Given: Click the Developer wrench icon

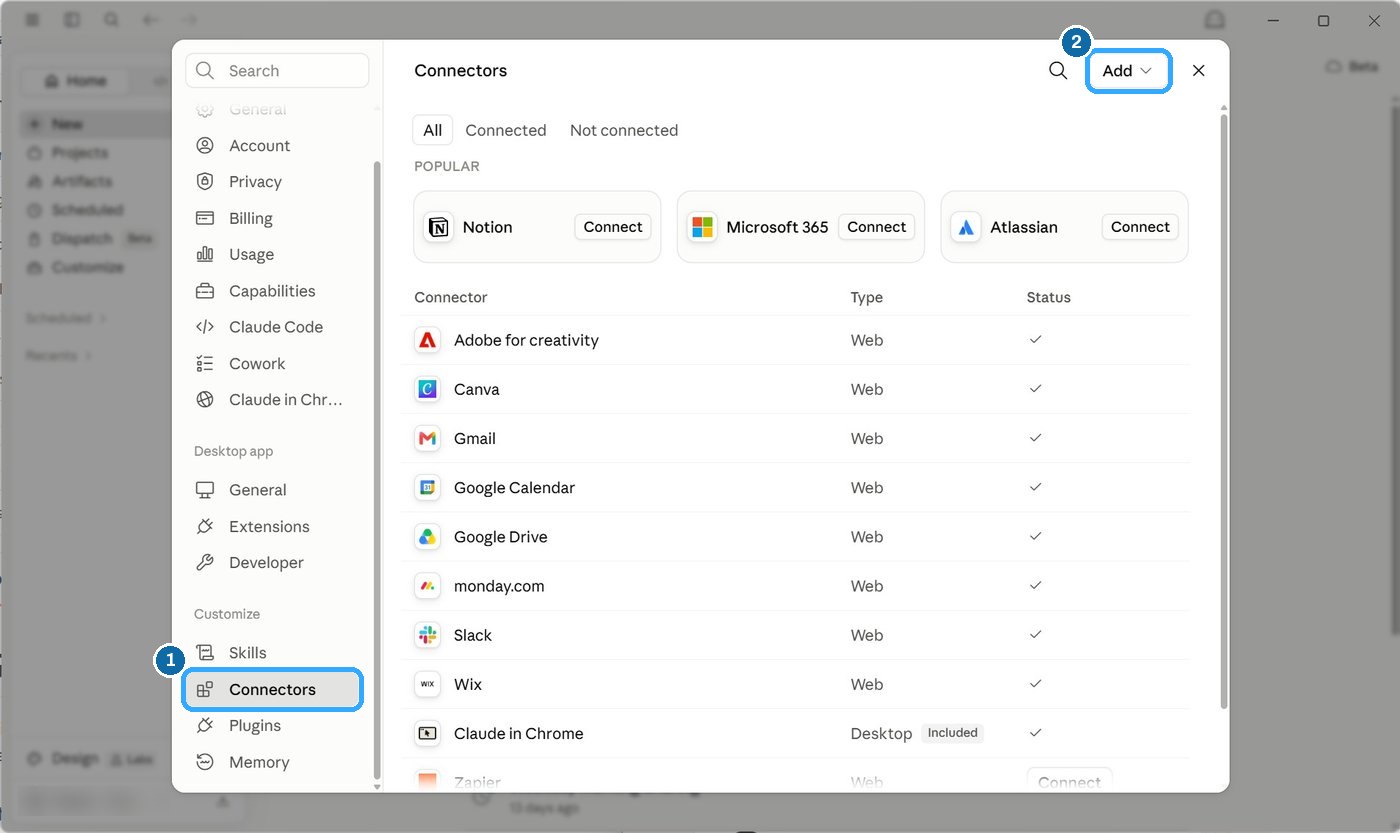Looking at the screenshot, I should point(205,563).
